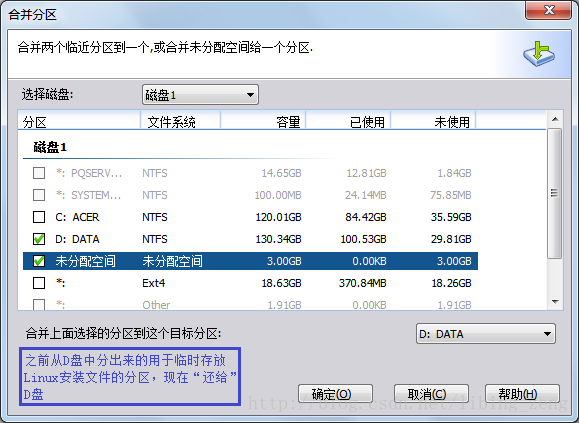Click the list scrollbar down arrow
This screenshot has height=423, width=579.
(555, 302)
